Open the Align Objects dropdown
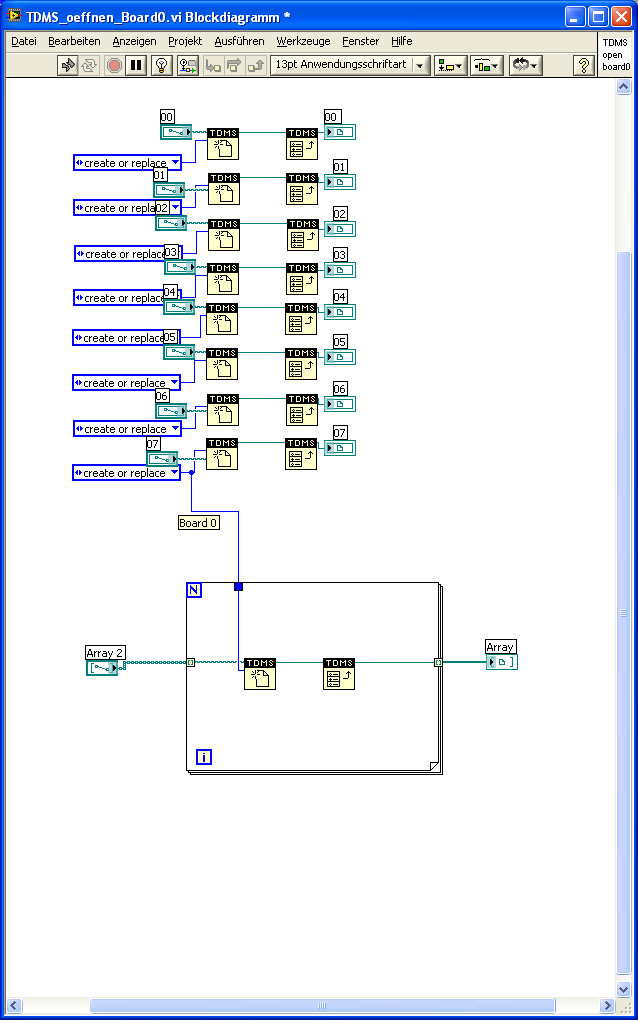The width and height of the screenshot is (638, 1020). tap(450, 65)
